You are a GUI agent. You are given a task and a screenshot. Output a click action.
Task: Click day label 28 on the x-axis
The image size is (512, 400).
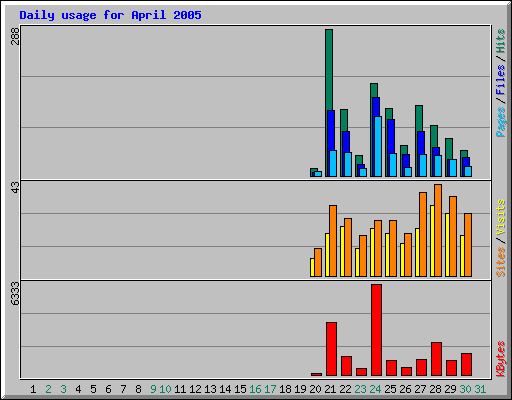[x=435, y=389]
